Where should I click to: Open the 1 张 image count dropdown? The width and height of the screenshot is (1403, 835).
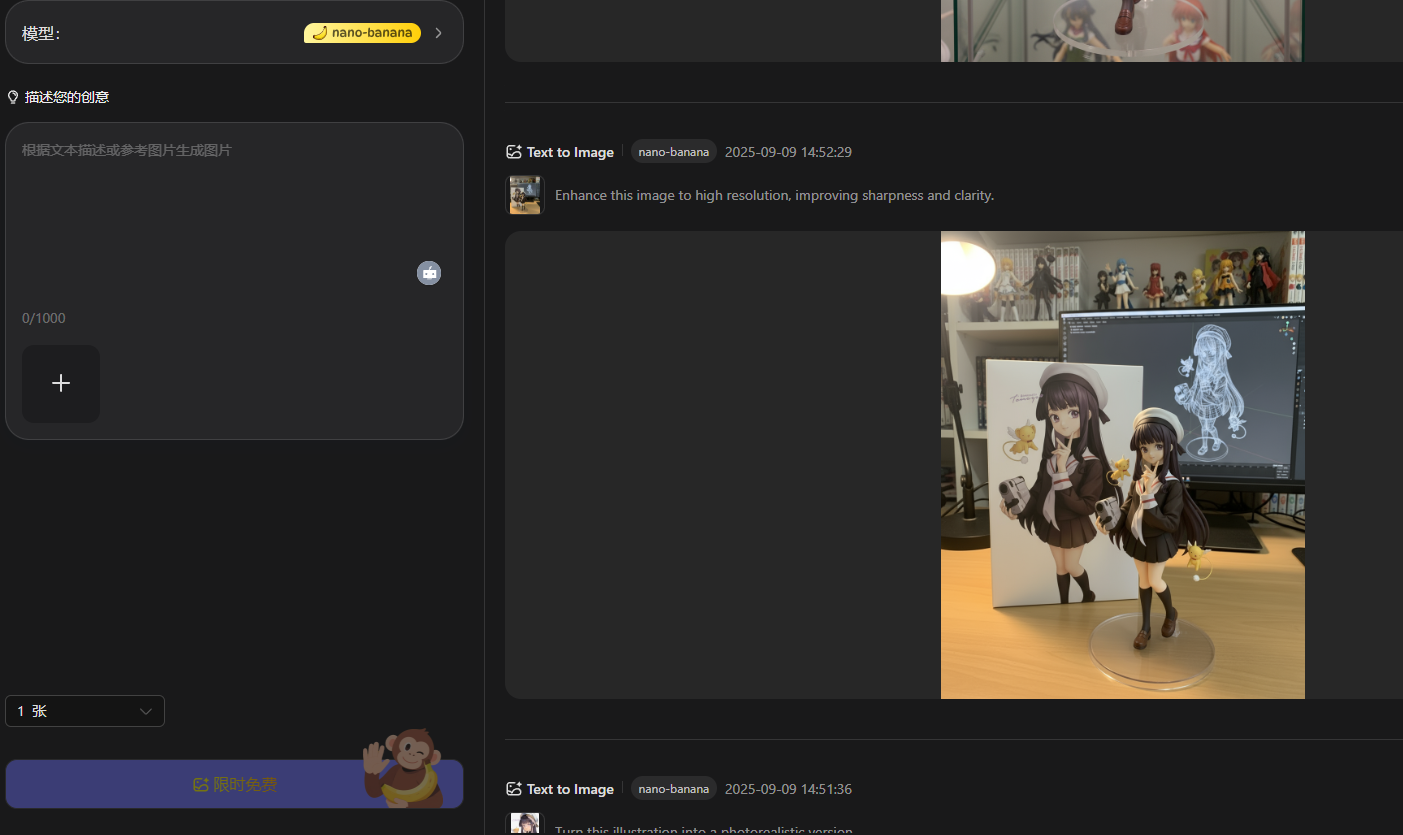85,711
